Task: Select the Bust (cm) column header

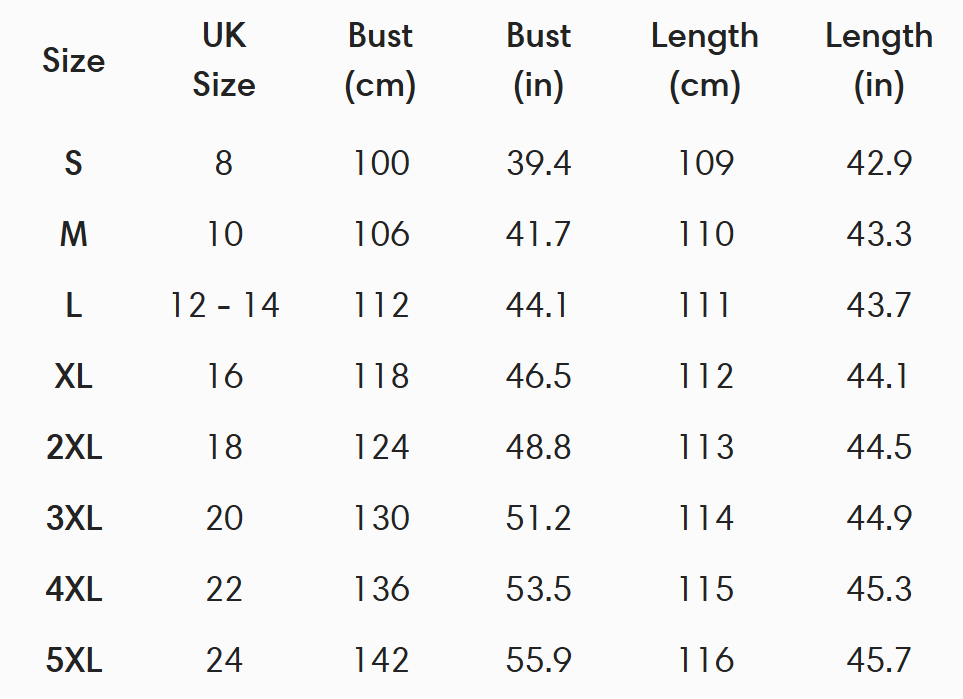Action: click(x=380, y=61)
